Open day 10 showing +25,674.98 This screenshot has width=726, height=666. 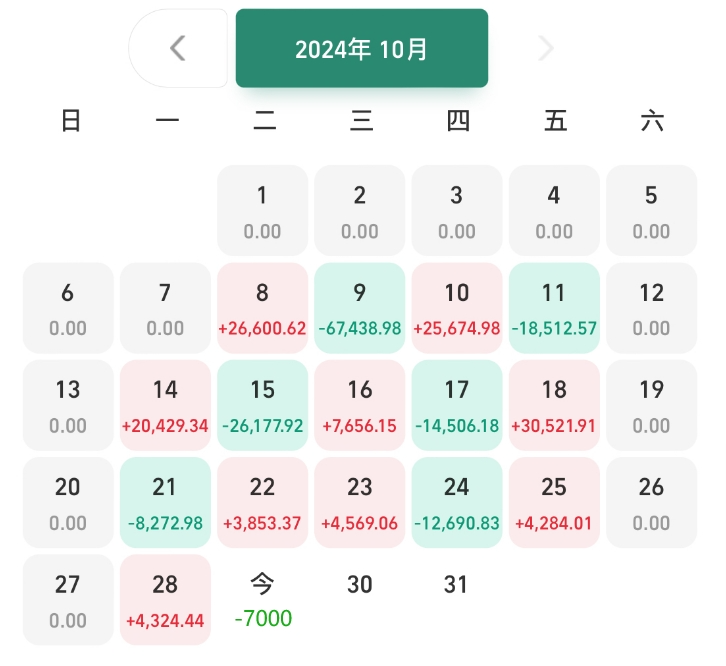457,308
